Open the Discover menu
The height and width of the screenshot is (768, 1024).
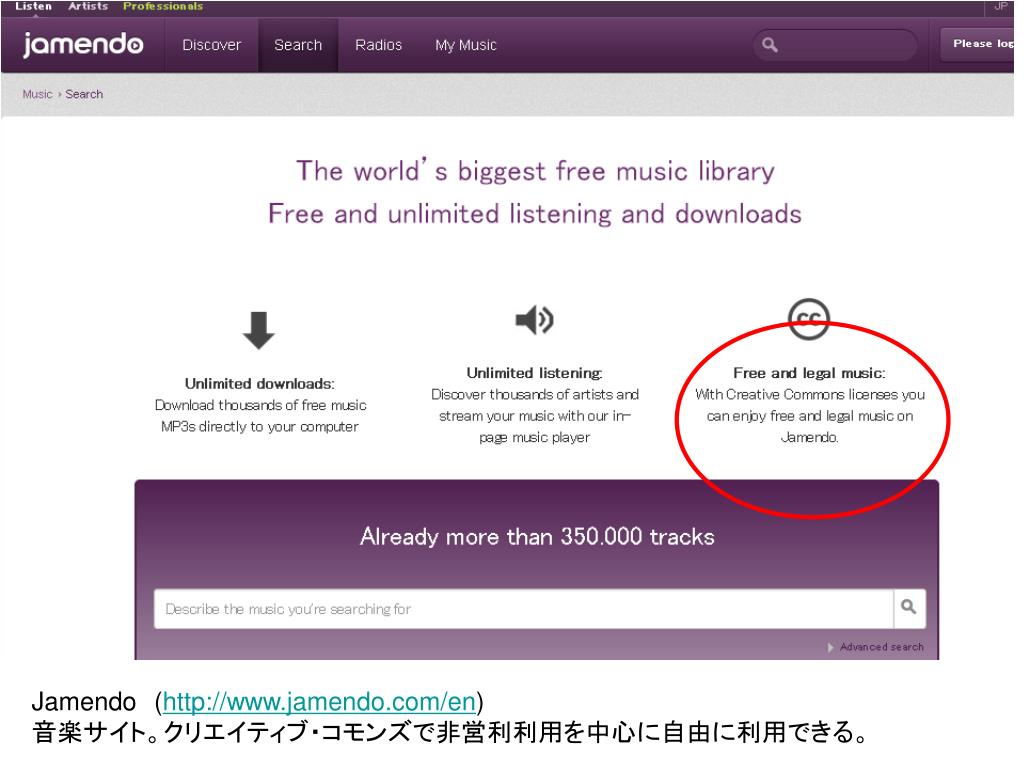[x=212, y=45]
